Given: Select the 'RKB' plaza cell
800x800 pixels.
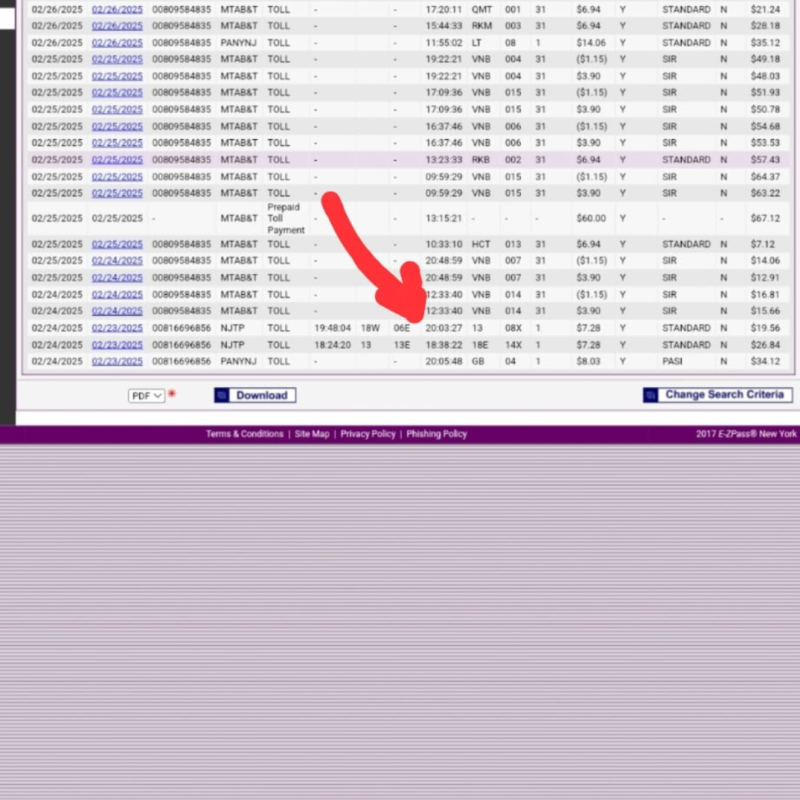Looking at the screenshot, I should click(481, 160).
